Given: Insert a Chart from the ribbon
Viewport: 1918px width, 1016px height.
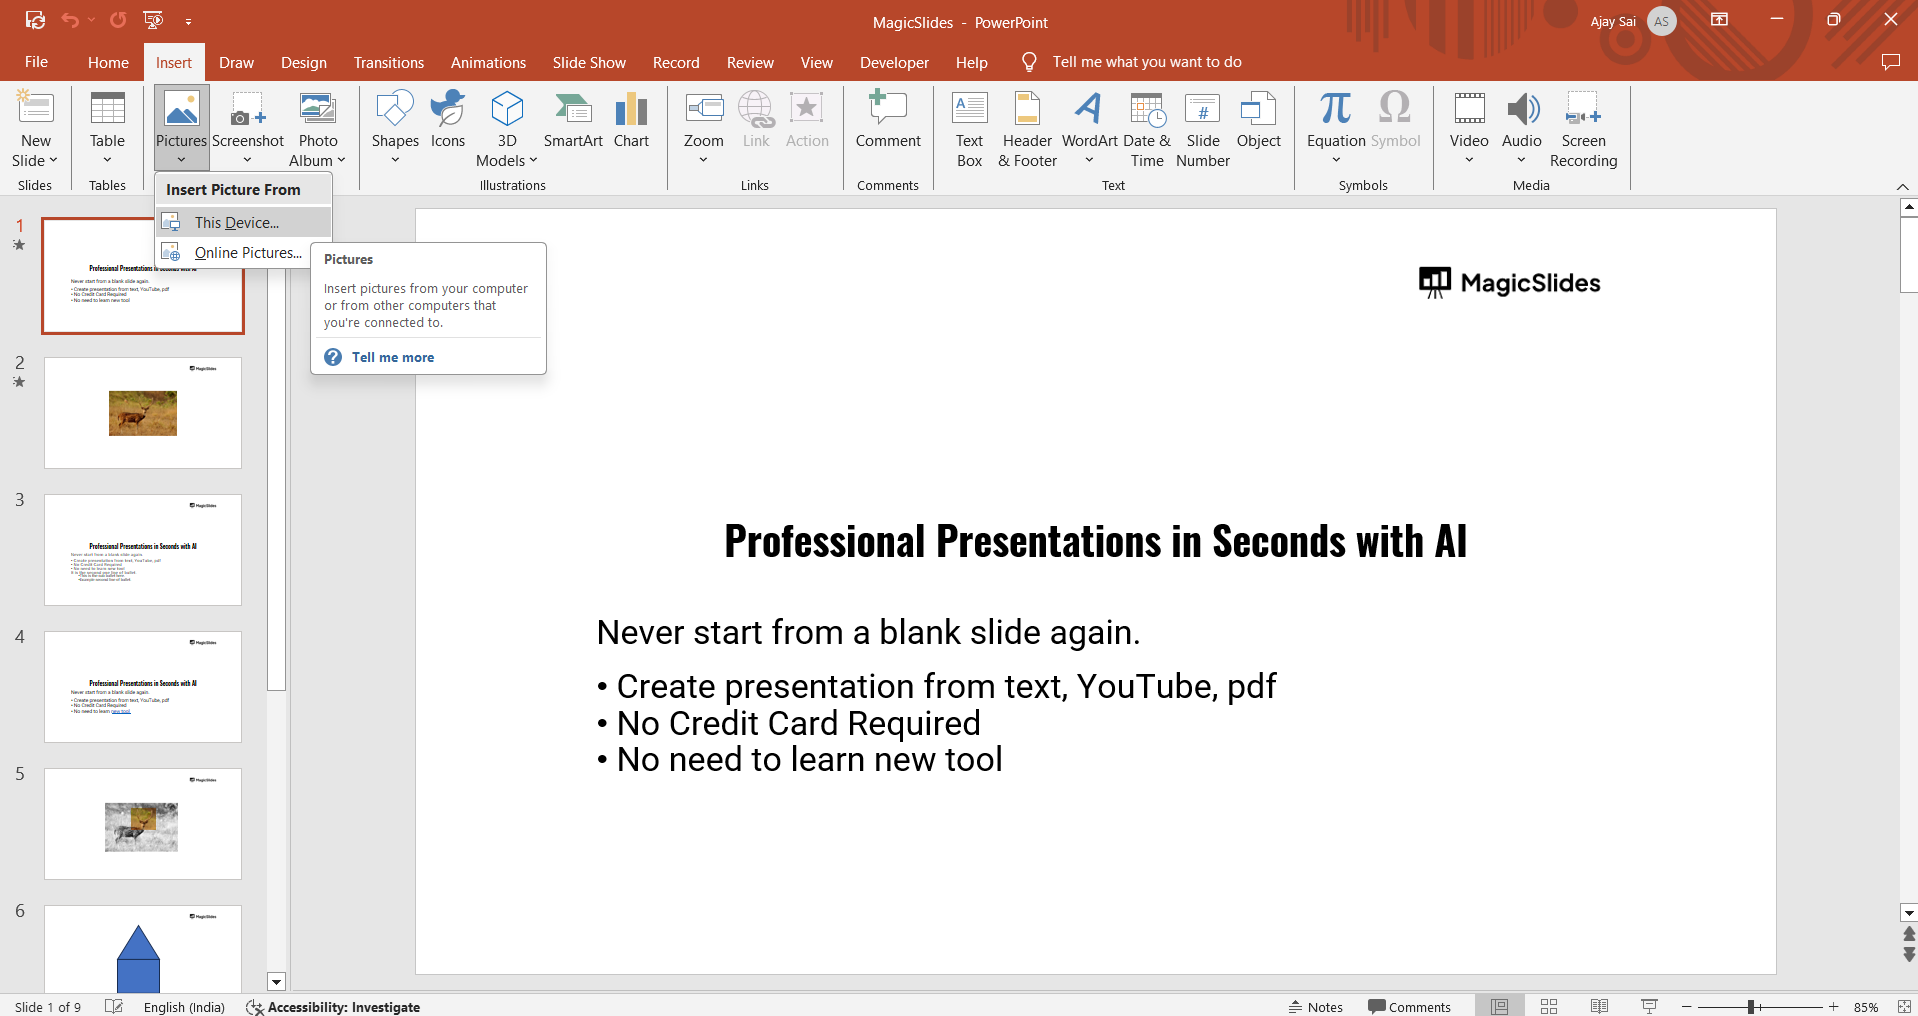Looking at the screenshot, I should 631,121.
